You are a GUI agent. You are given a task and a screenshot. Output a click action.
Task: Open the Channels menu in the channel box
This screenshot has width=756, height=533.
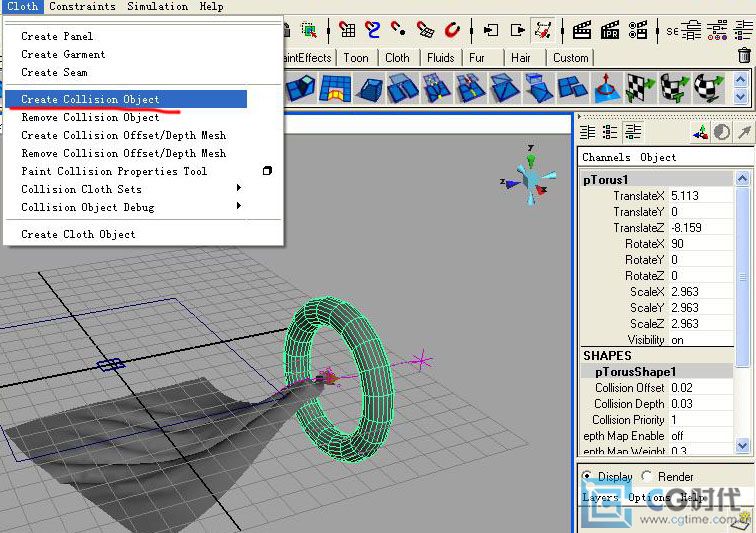pyautogui.click(x=606, y=157)
